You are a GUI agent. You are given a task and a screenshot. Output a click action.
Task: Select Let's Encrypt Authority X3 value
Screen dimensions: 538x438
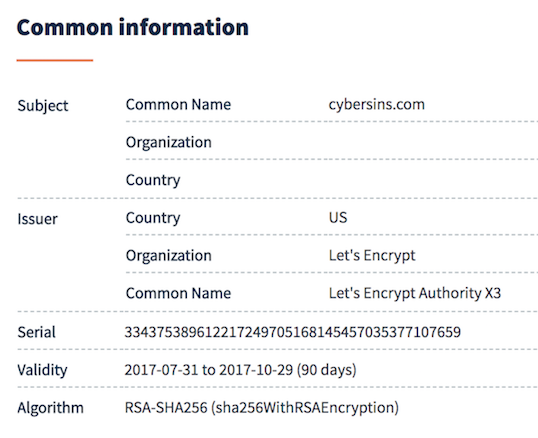pyautogui.click(x=415, y=293)
